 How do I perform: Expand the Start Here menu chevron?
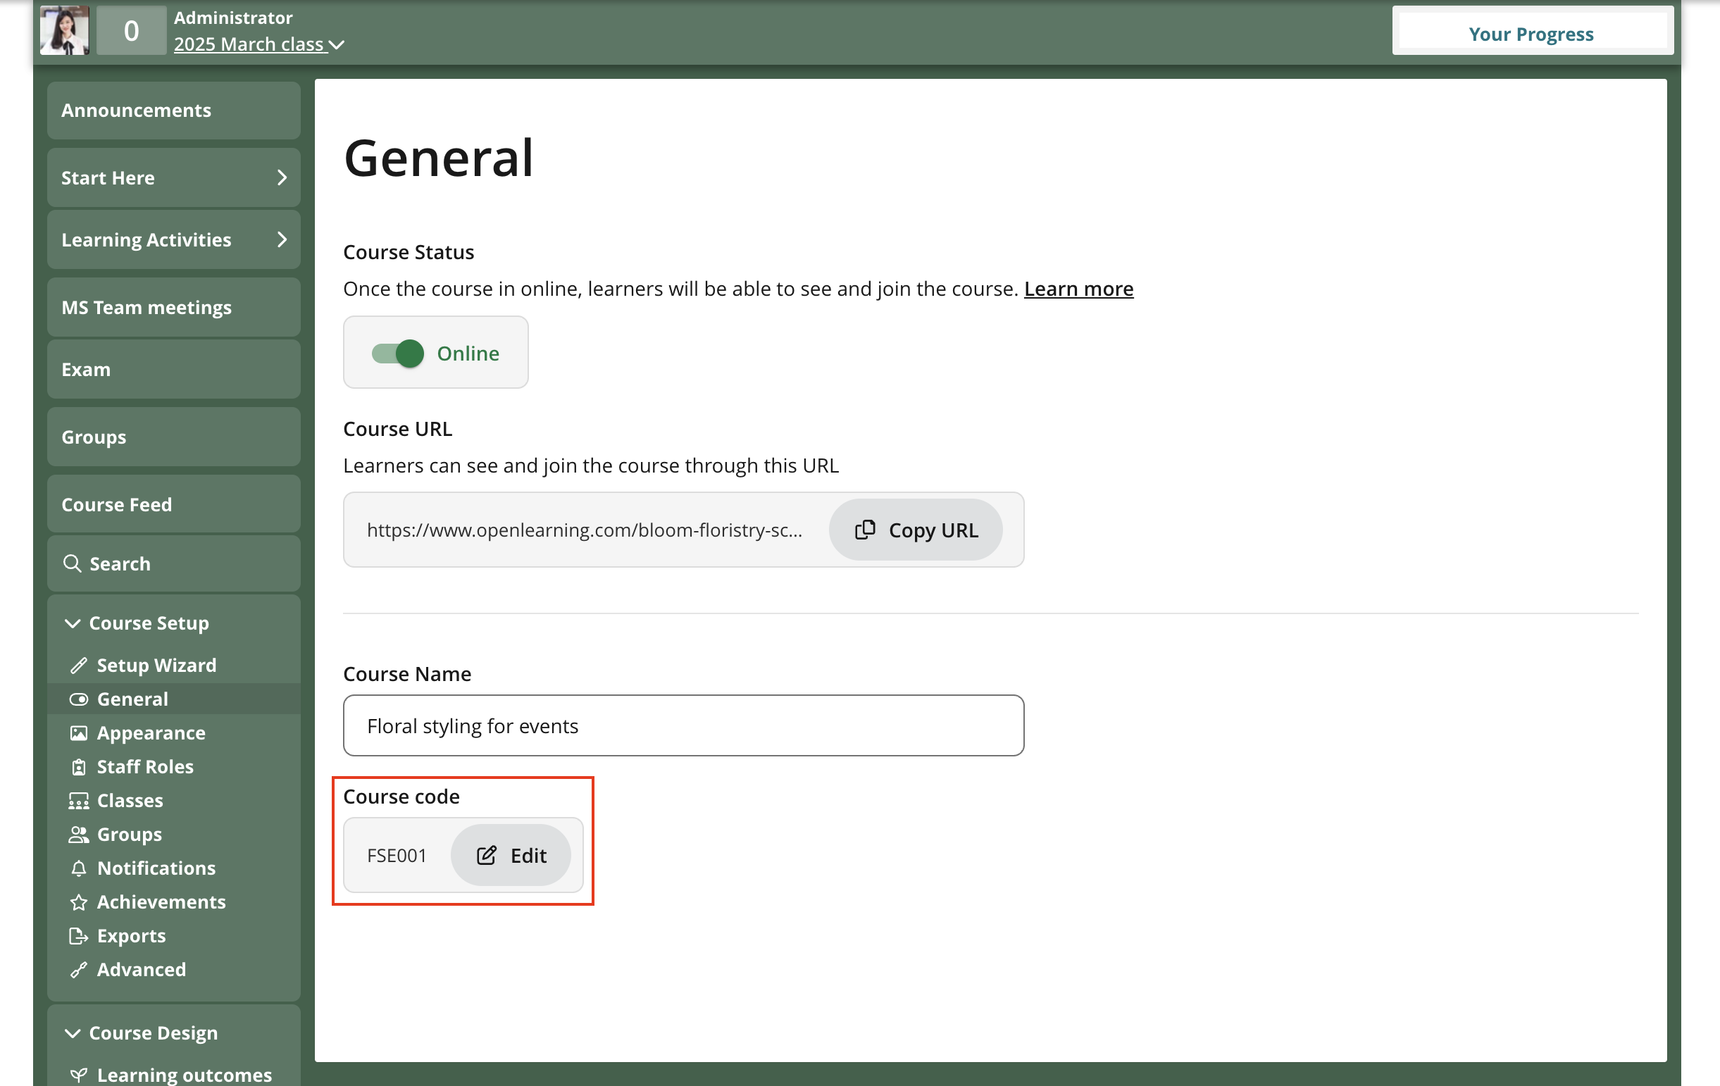(x=282, y=178)
